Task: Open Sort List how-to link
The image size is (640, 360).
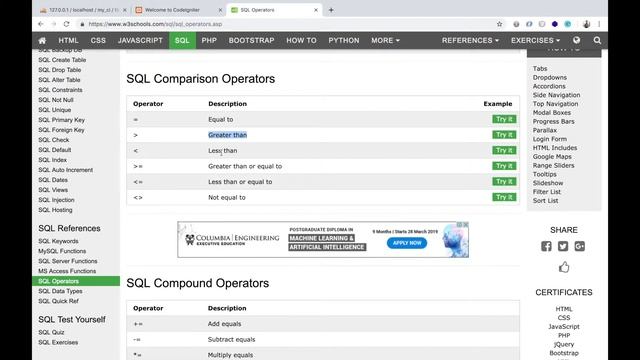Action: [x=545, y=200]
